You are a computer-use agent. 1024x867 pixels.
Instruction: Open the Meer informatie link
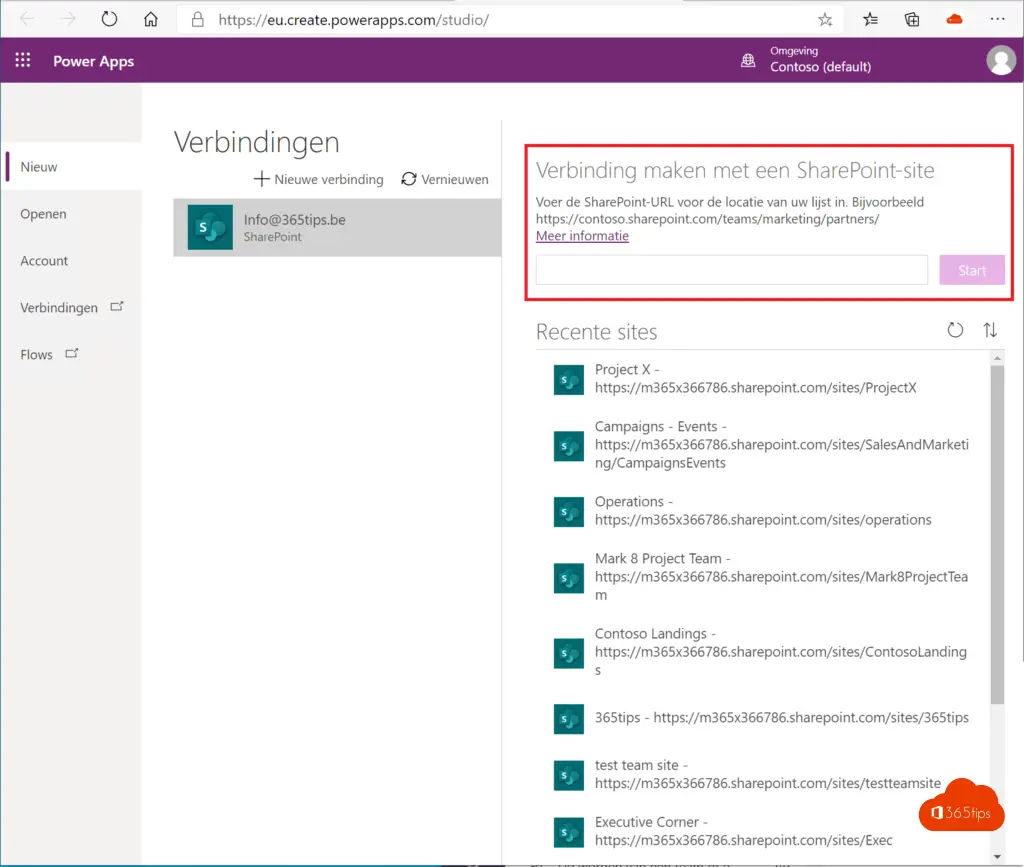582,236
